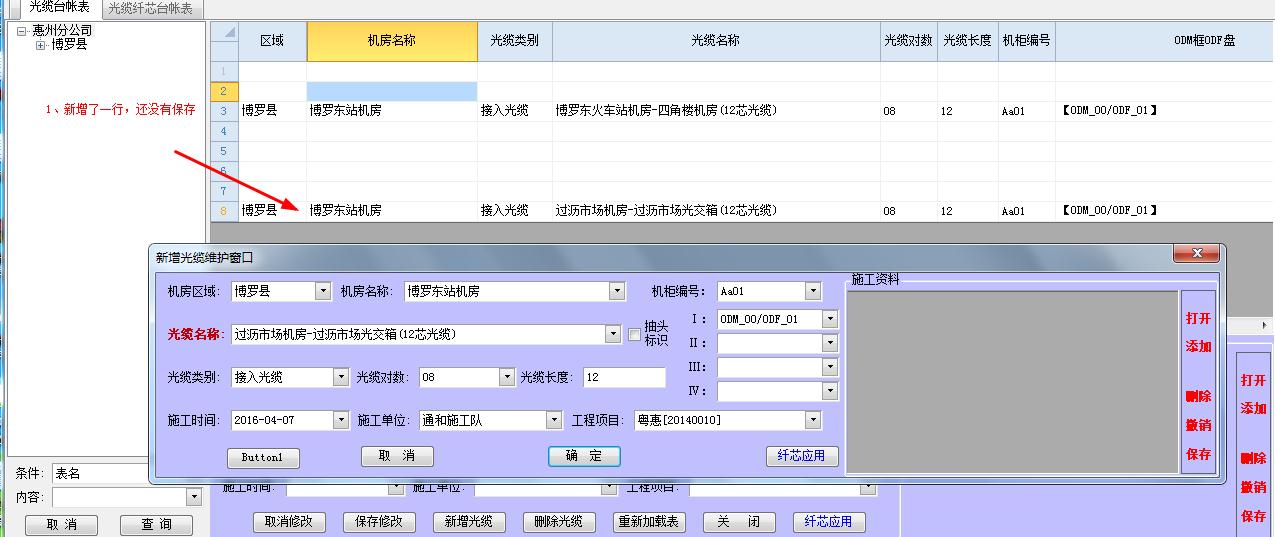This screenshot has width=1275, height=537.
Task: Click 删除 in dialog's 施工资料 panel
Action: pos(1199,396)
